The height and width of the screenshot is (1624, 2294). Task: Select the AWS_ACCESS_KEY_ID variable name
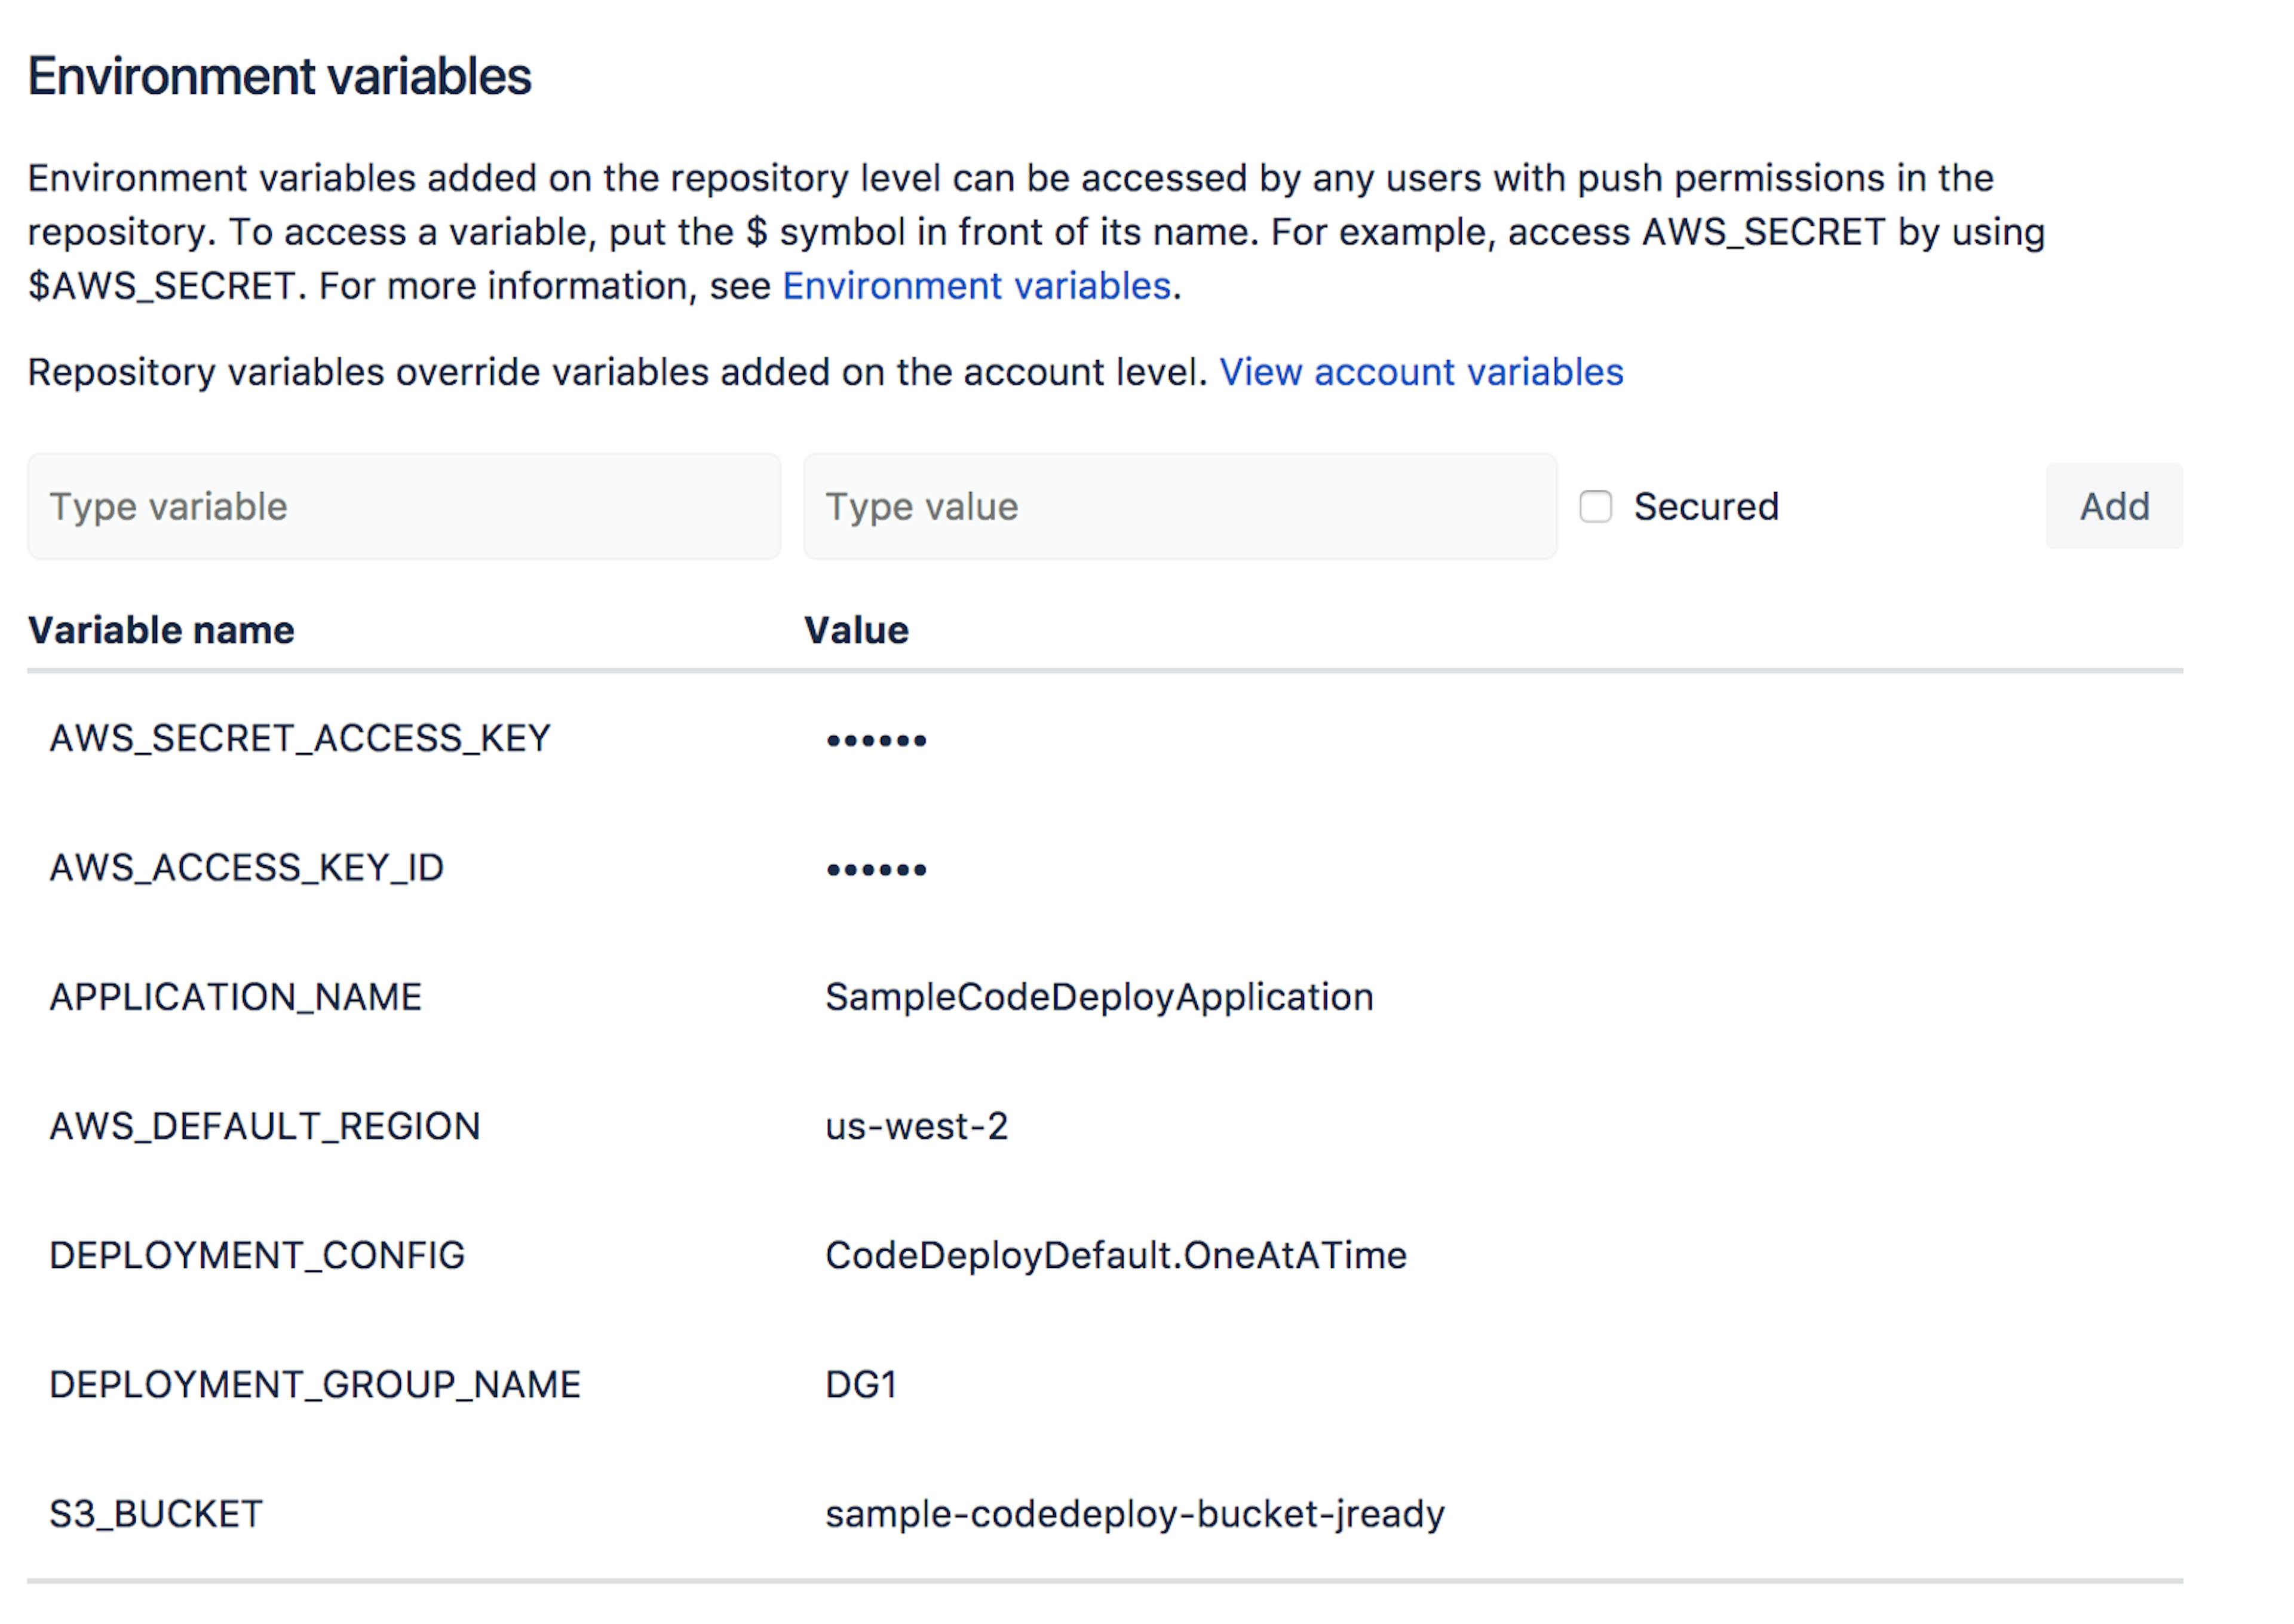246,867
